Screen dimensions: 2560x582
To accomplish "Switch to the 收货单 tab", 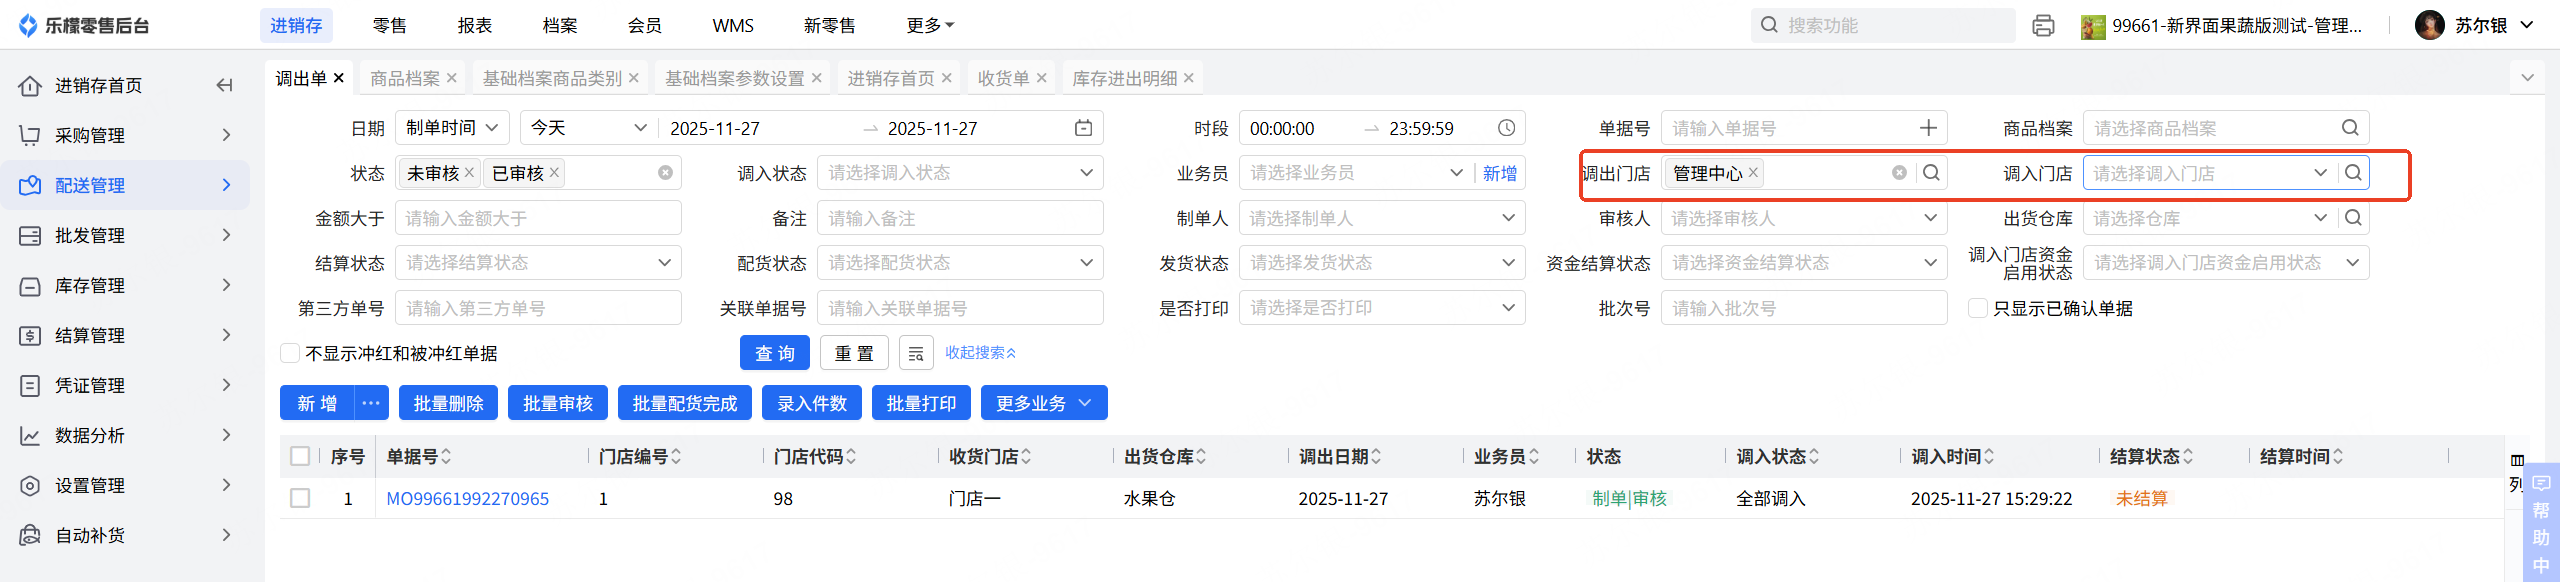I will tap(1003, 78).
